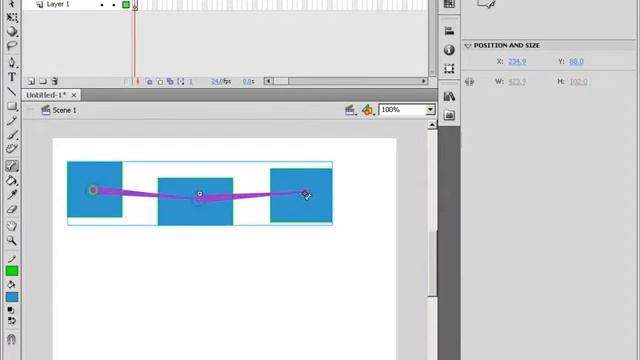The width and height of the screenshot is (640, 360).
Task: Toggle Layer 1 green outline square
Action: click(126, 5)
